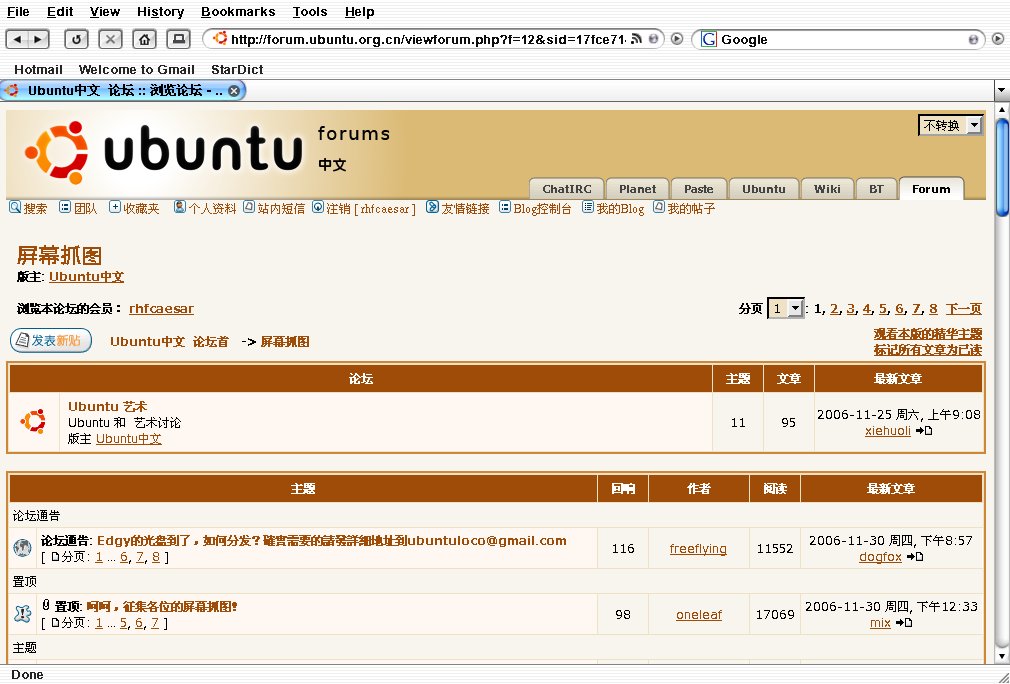Open latest post icon next to mix
The image size is (1010, 684).
click(x=904, y=623)
